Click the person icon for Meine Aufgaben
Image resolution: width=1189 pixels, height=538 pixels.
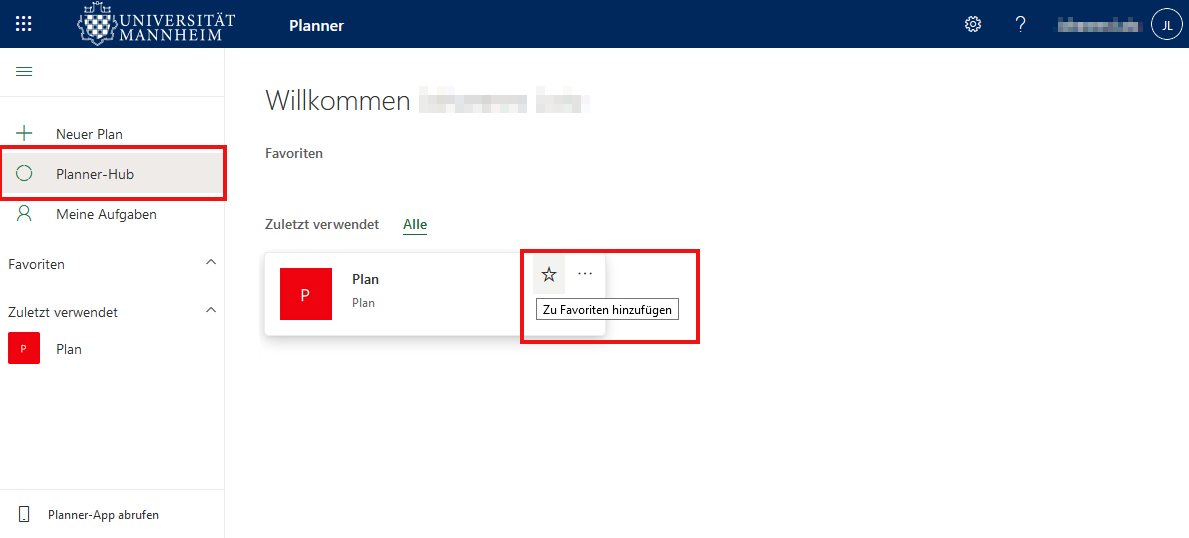(24, 214)
